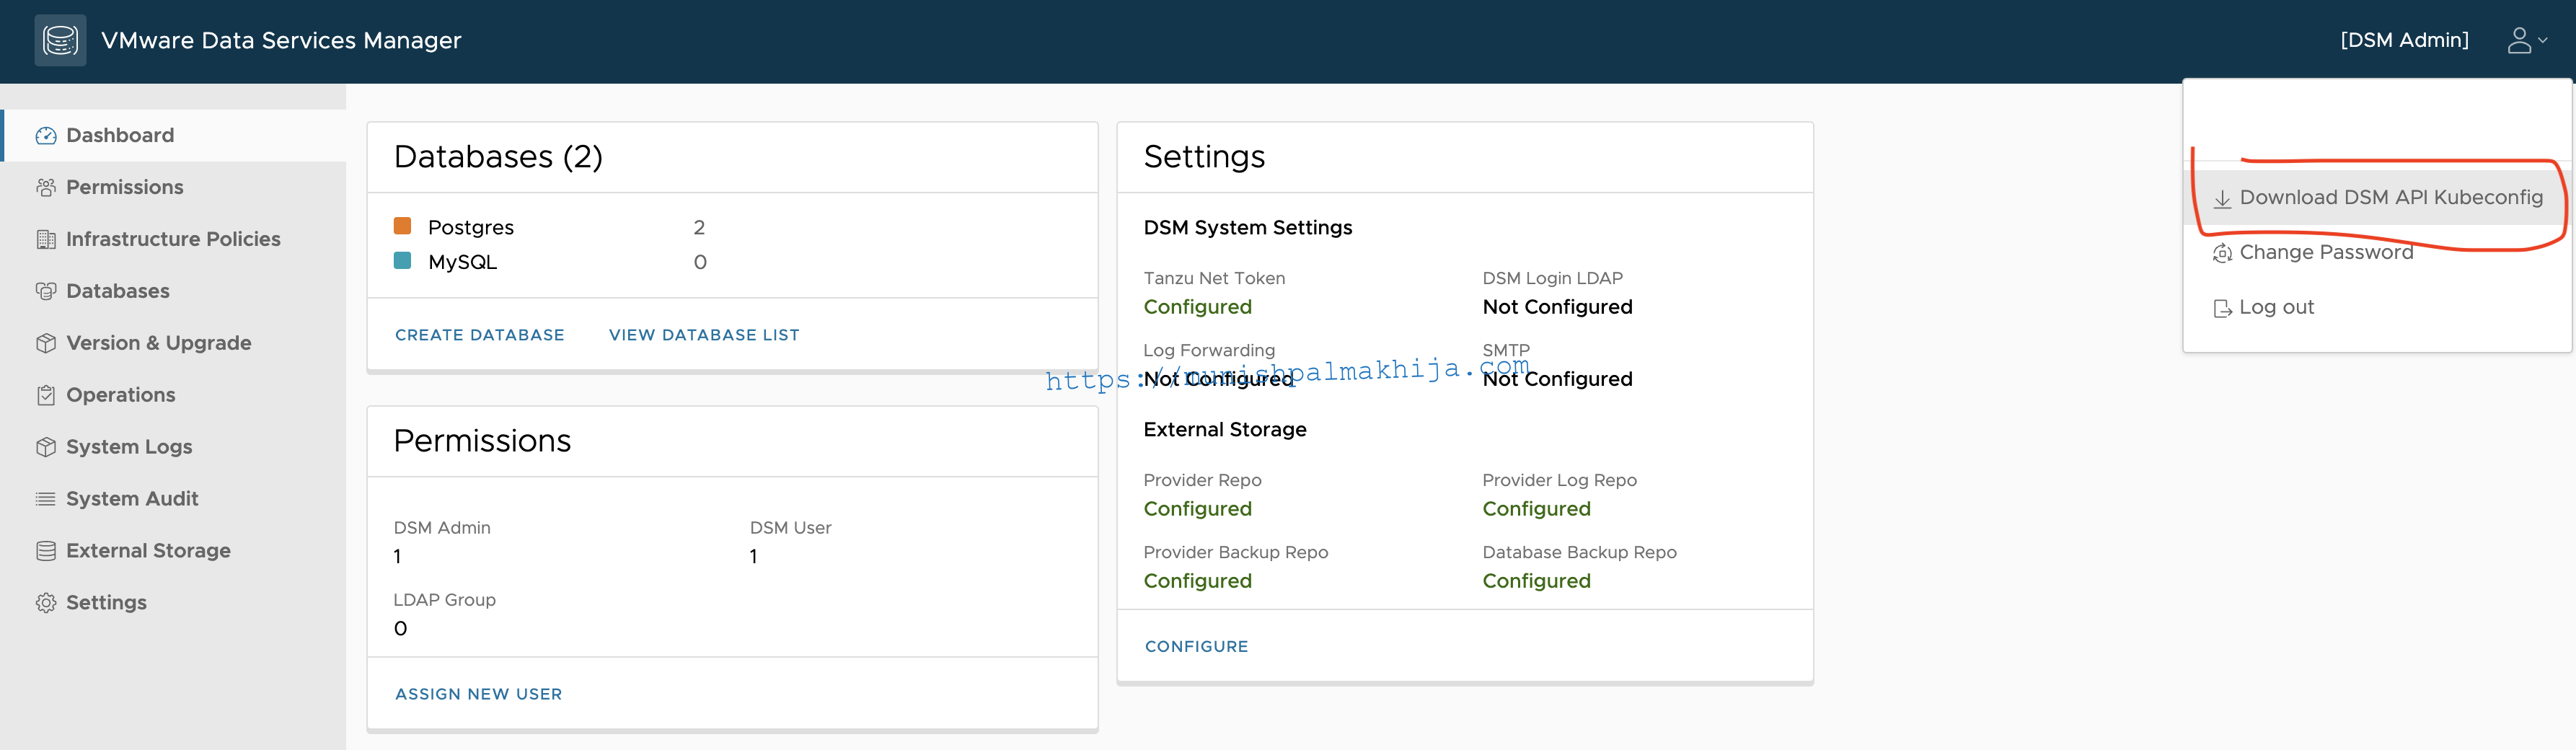Click the System Logs cube icon

[x=46, y=447]
